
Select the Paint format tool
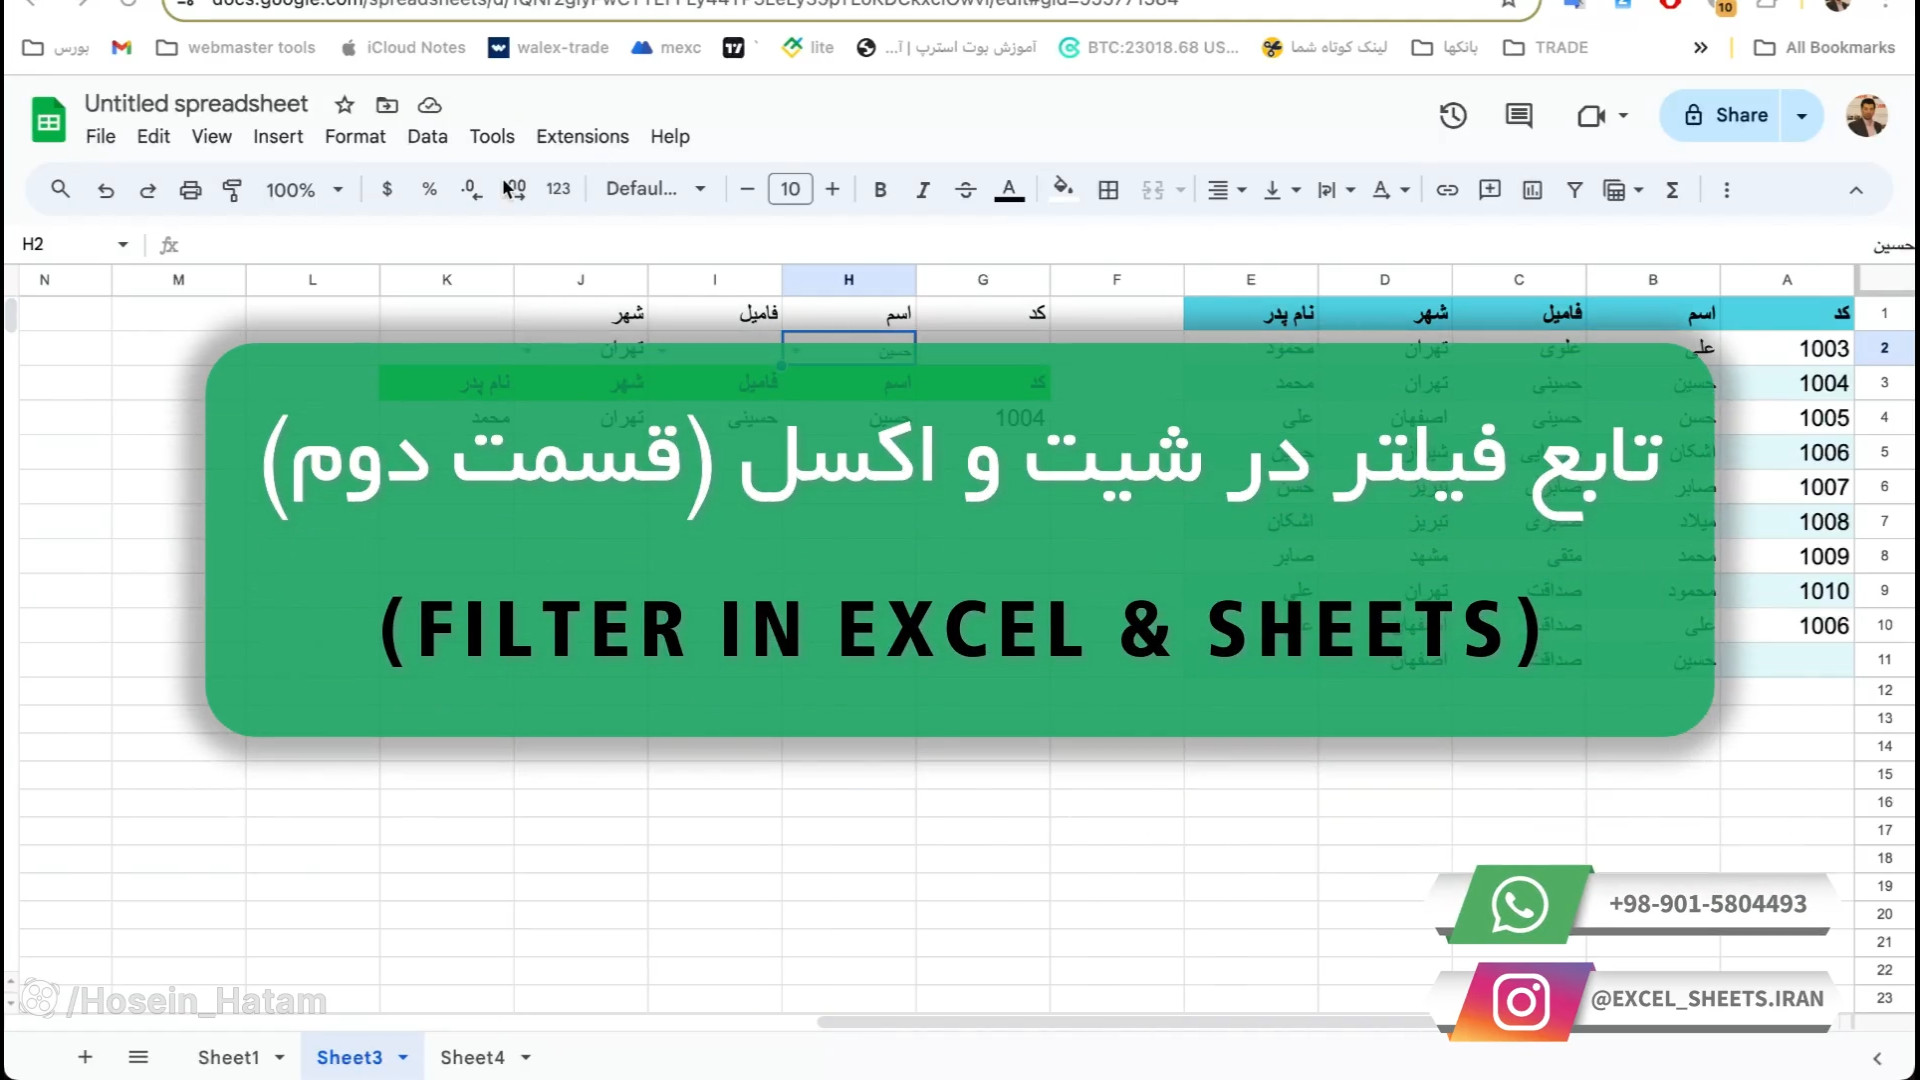click(232, 190)
